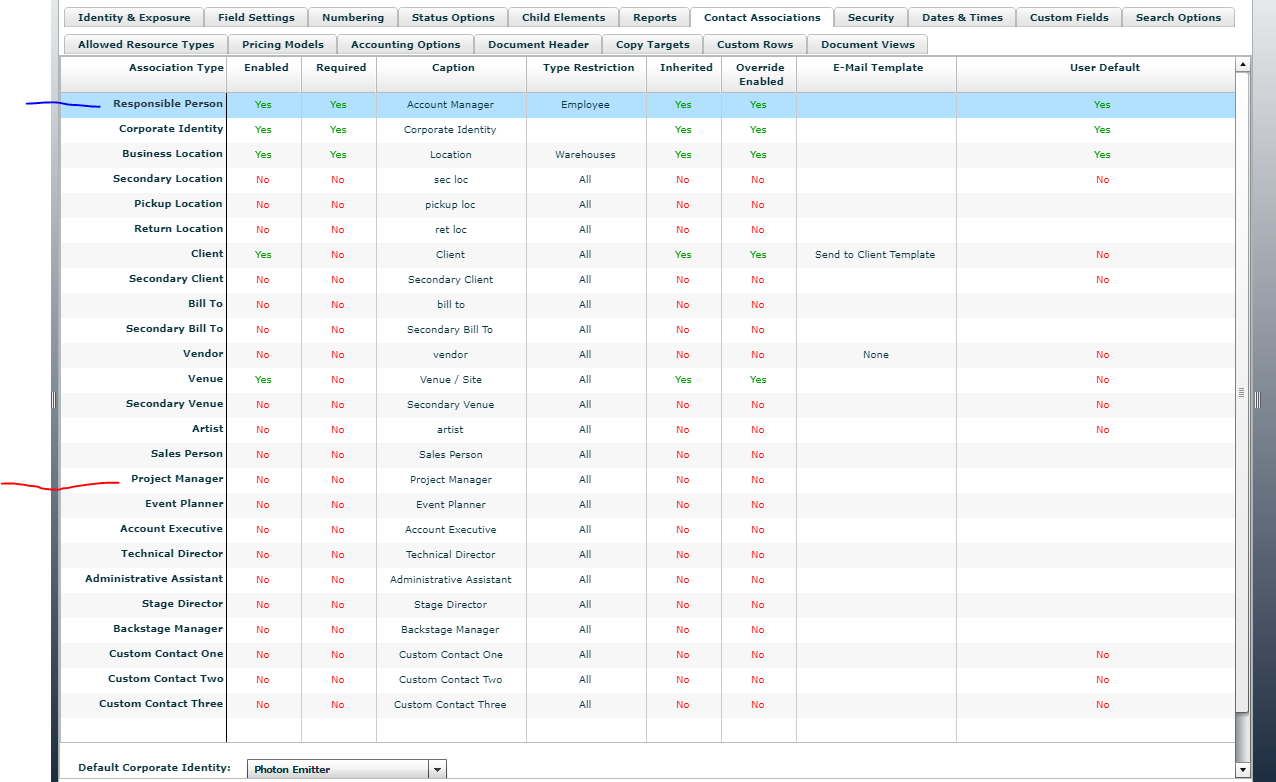The image size is (1276, 782).
Task: Go to the Pricing Models tab
Action: click(x=282, y=44)
